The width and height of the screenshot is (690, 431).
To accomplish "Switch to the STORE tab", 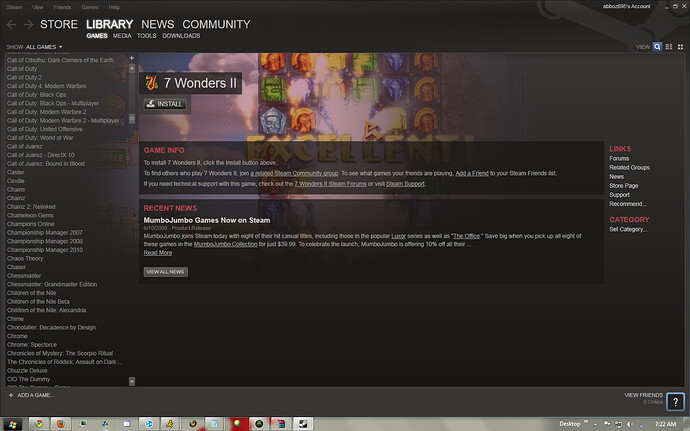I will pos(59,24).
